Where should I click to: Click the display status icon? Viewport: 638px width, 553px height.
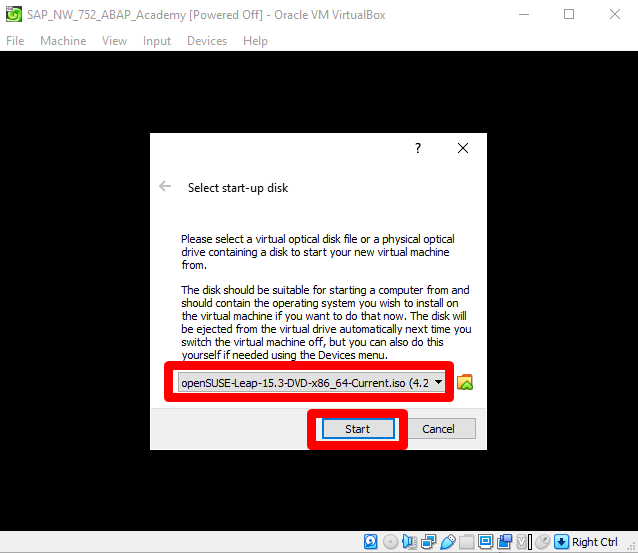(485, 542)
